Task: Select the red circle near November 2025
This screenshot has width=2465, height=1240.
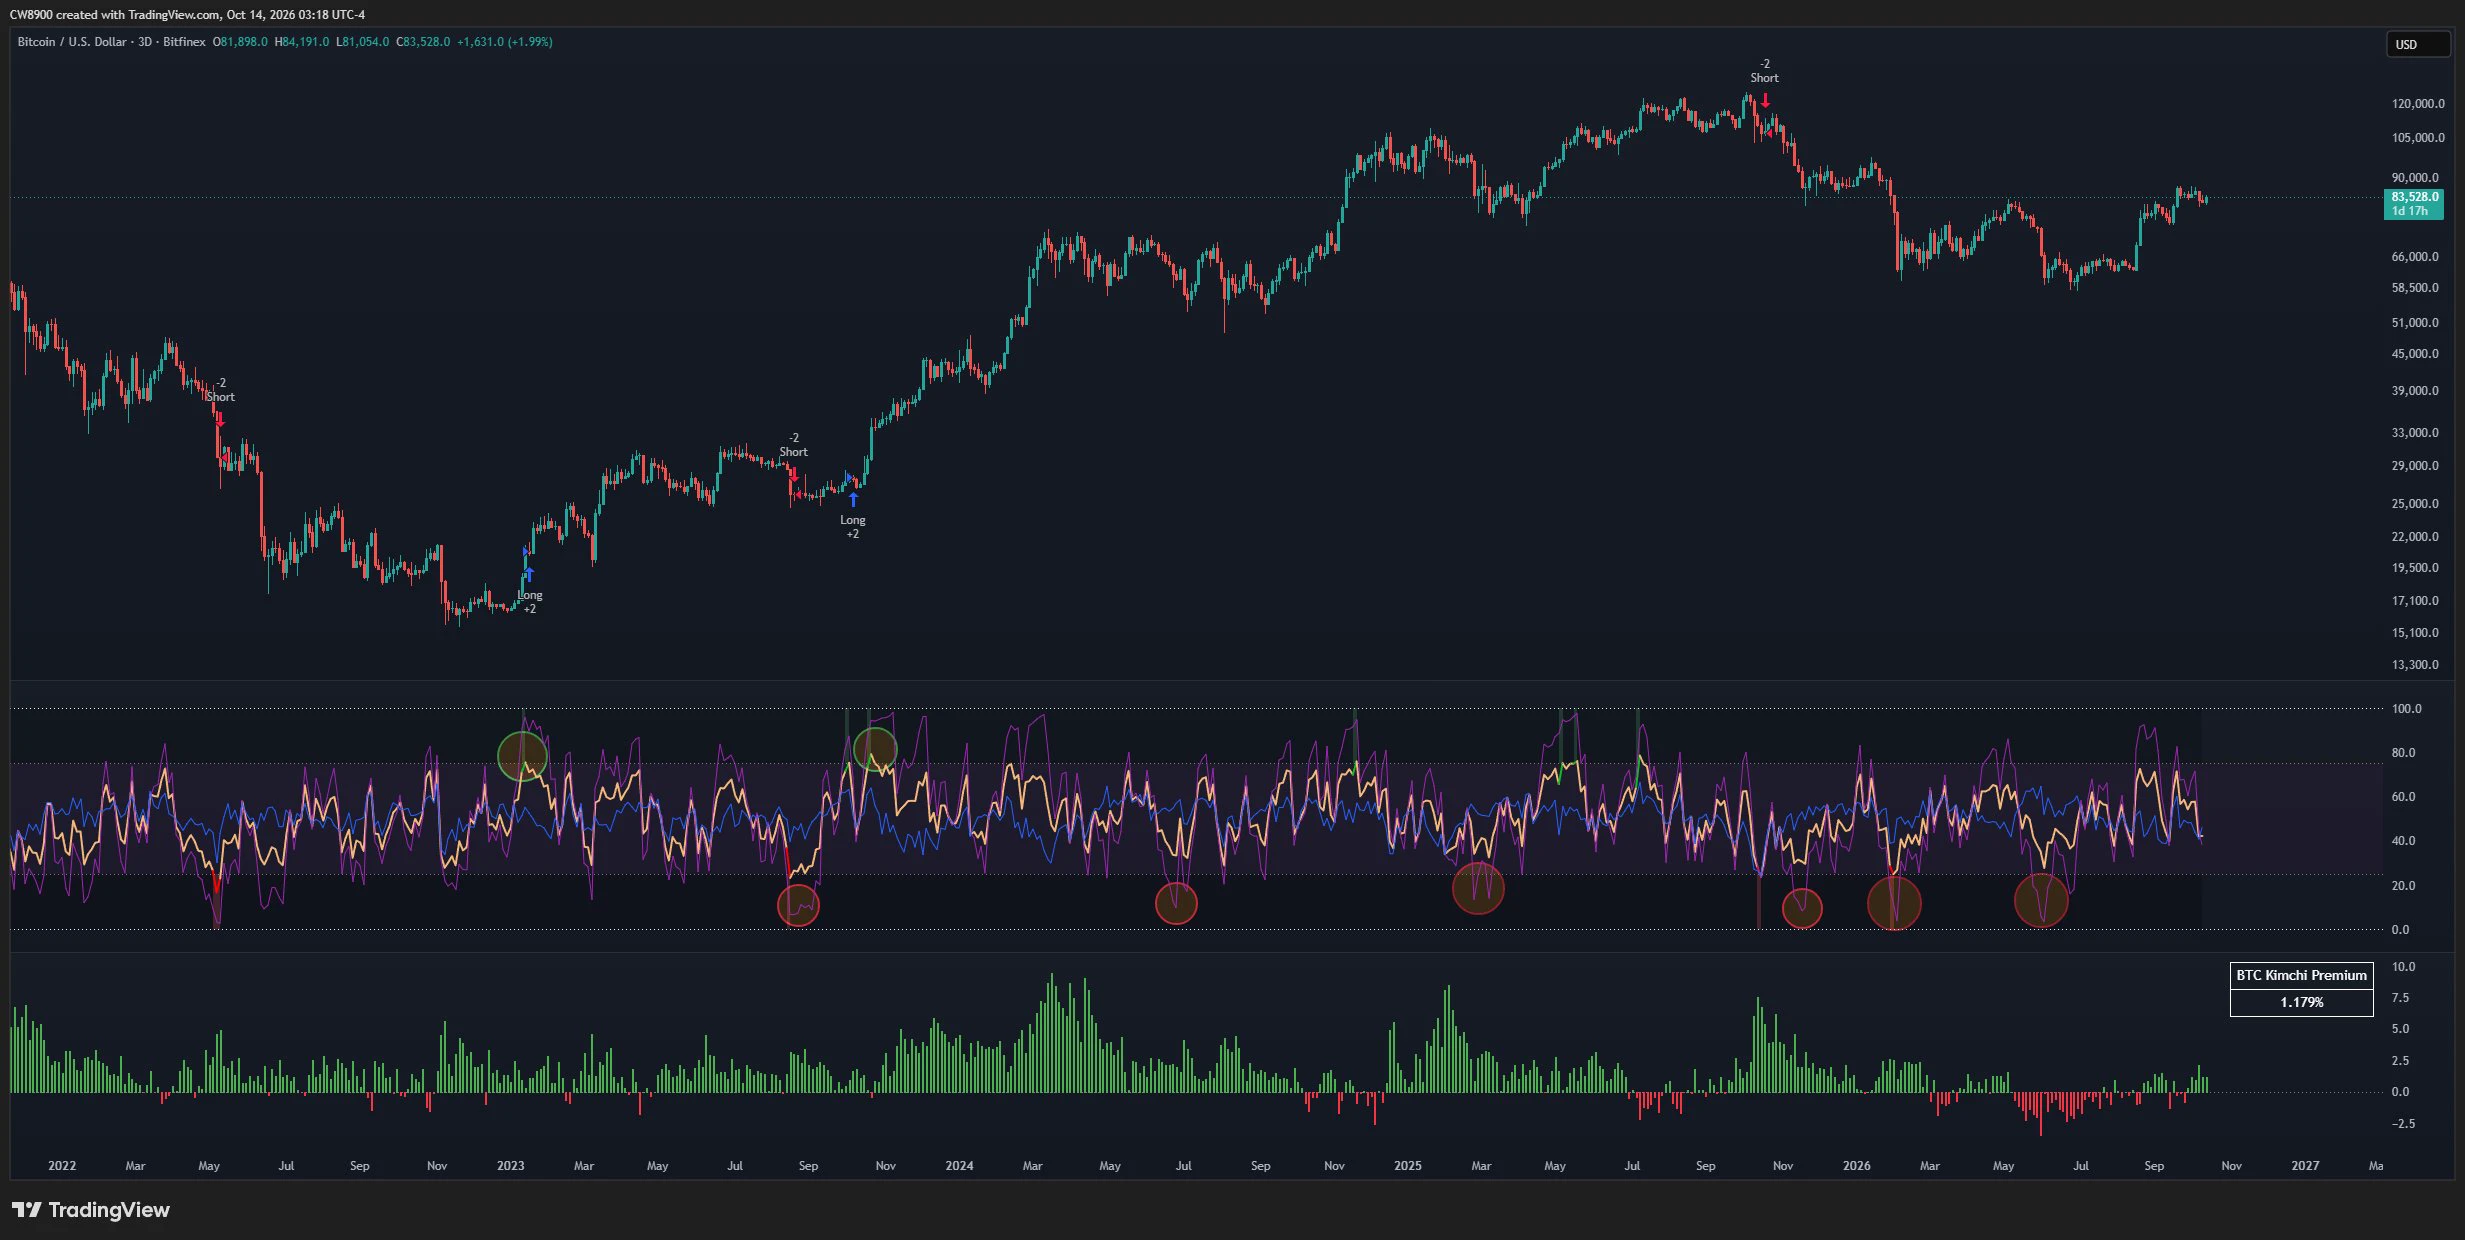Action: pos(1802,908)
